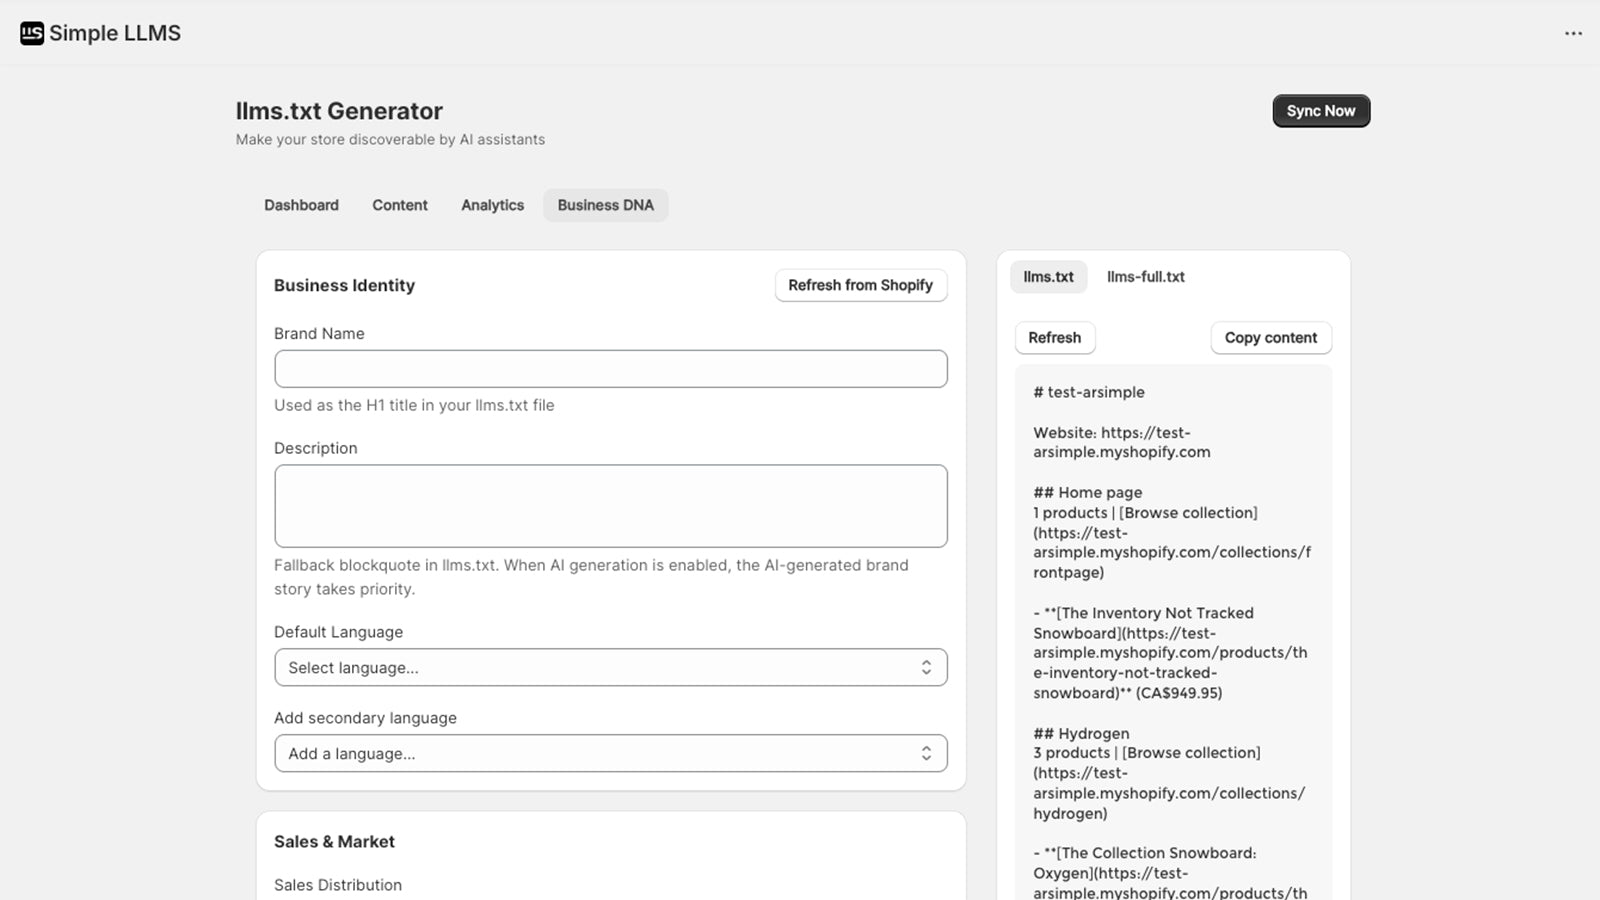Open the Content tab

tap(399, 205)
